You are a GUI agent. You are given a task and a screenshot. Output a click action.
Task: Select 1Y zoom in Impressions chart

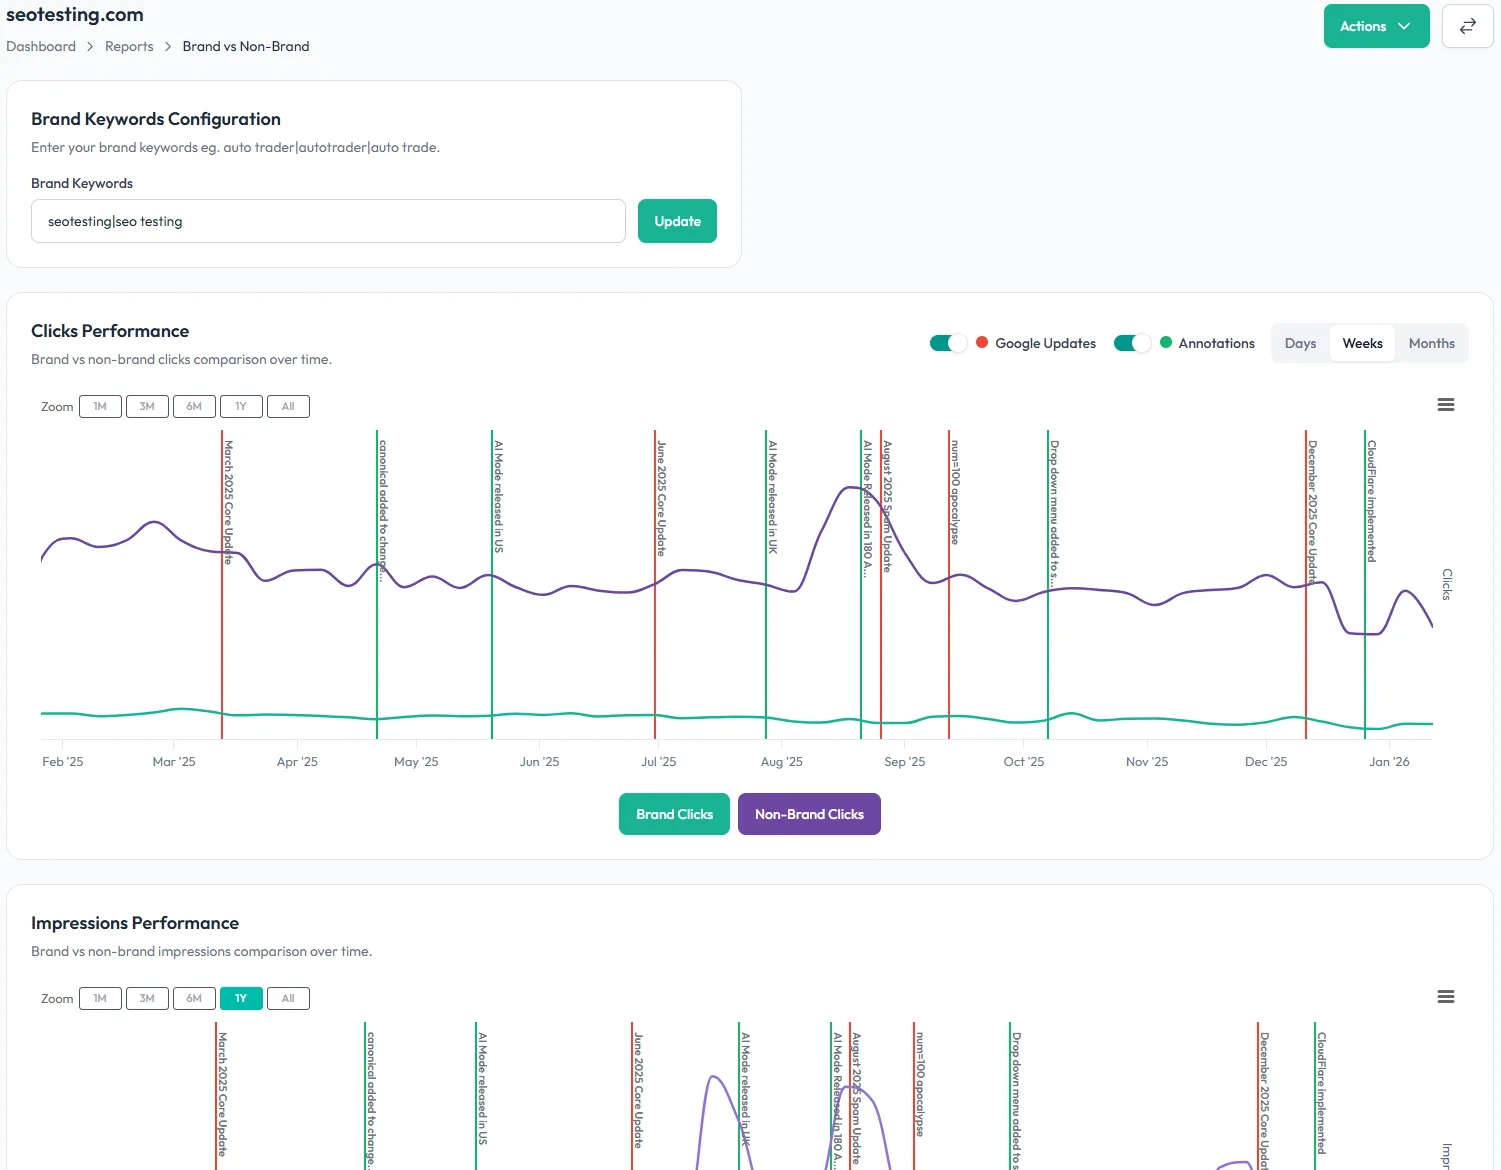pyautogui.click(x=241, y=999)
